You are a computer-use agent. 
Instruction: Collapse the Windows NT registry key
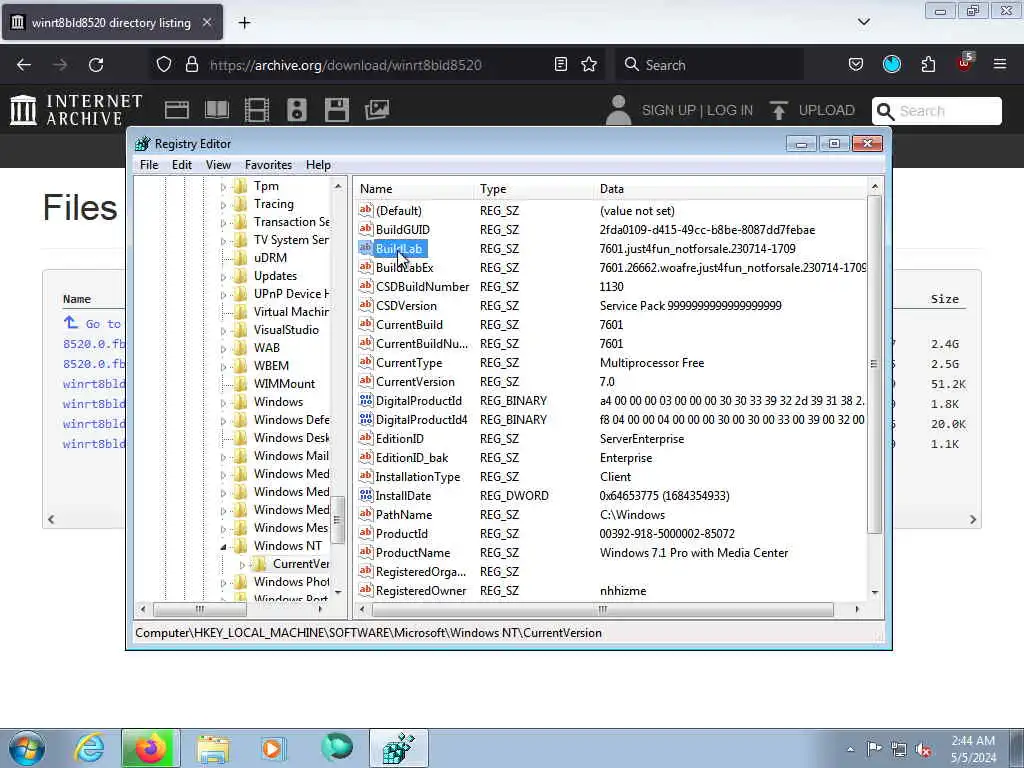(223, 546)
